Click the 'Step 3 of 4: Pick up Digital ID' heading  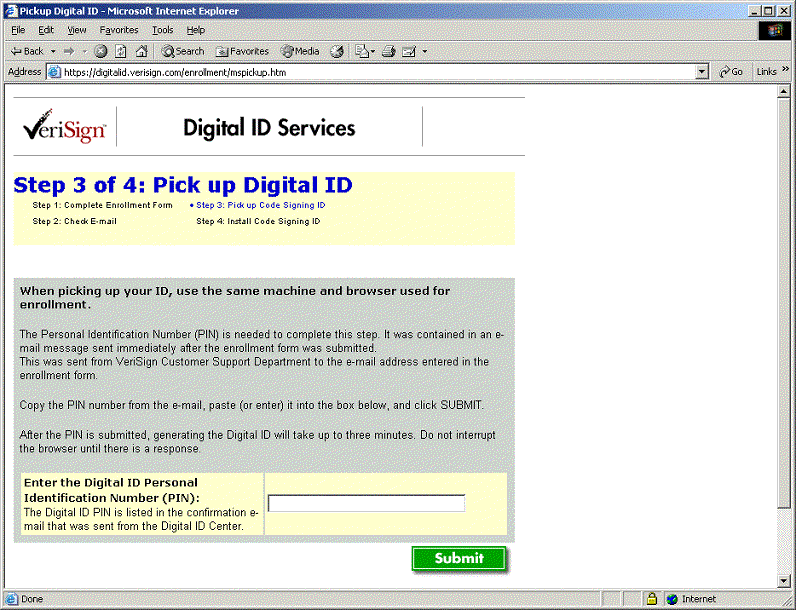point(183,185)
